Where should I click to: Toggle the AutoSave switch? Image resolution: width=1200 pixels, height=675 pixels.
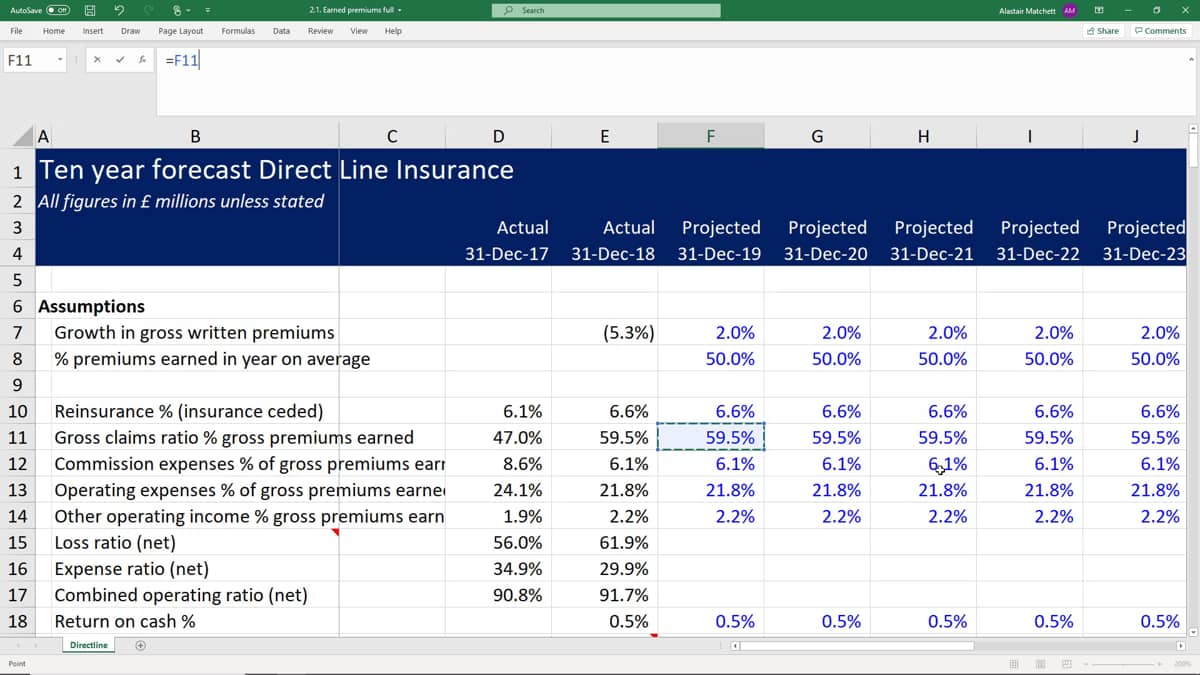pyautogui.click(x=56, y=11)
